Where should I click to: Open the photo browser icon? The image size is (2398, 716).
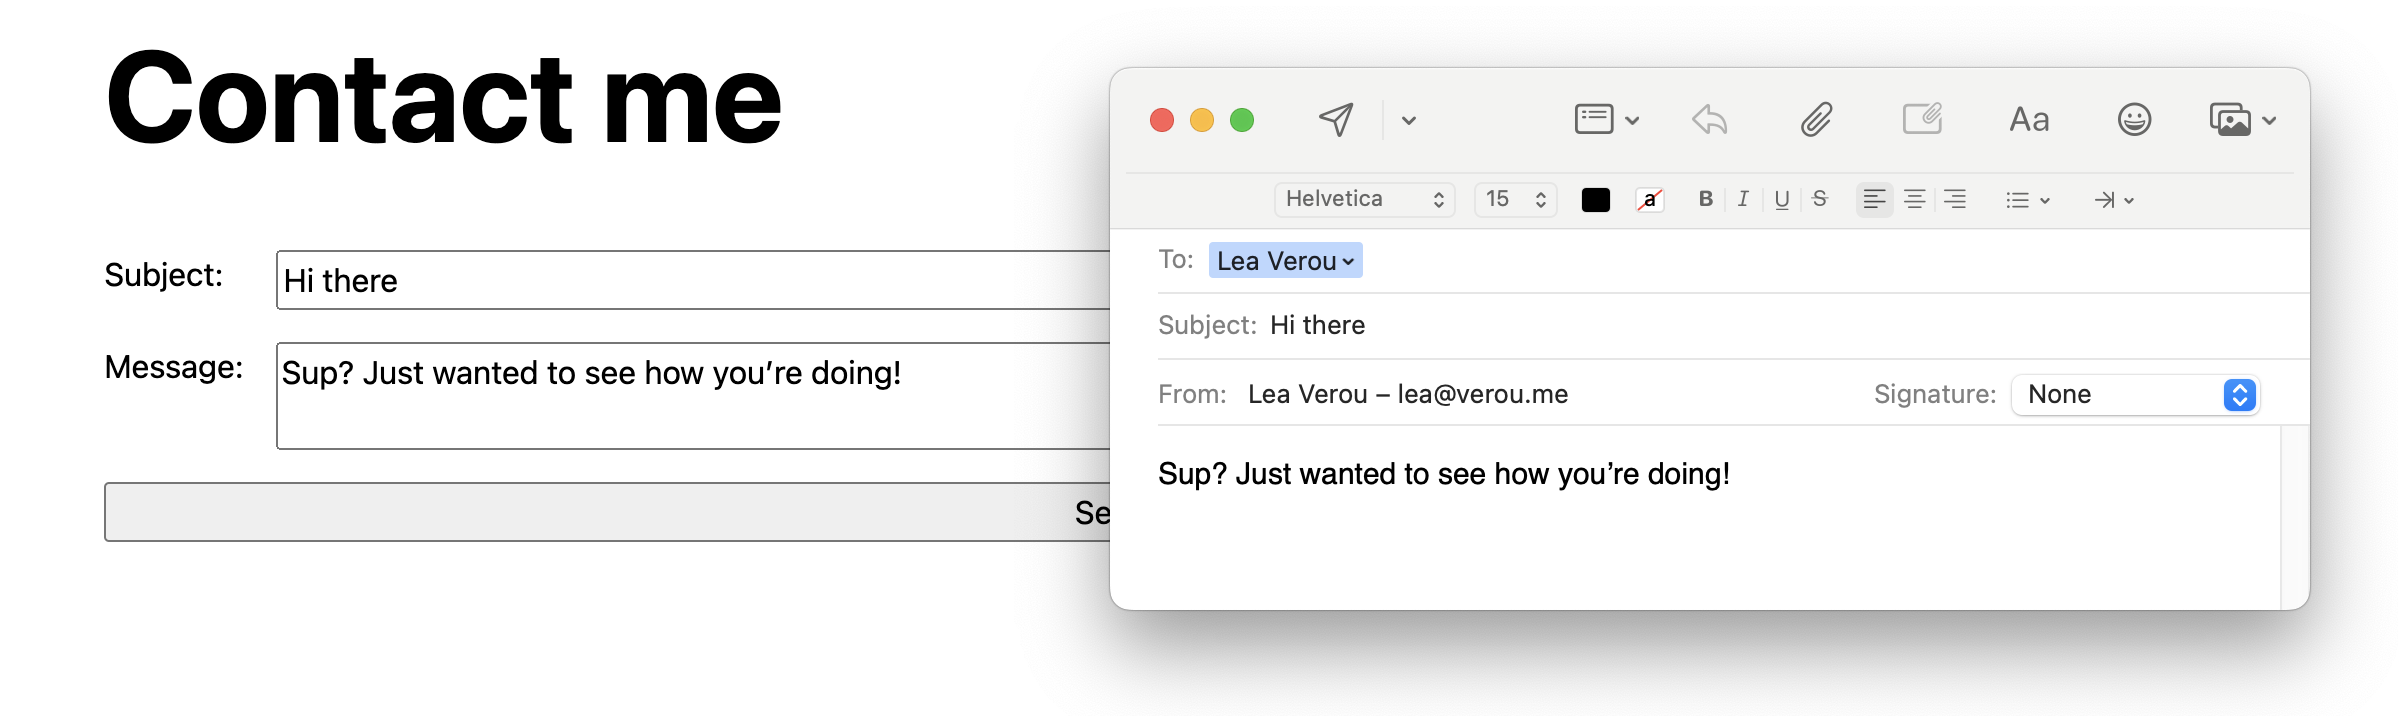(x=2231, y=120)
